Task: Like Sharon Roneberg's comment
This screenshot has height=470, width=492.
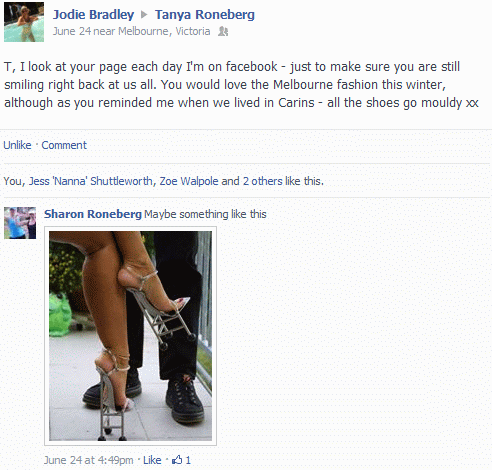Action: (152, 460)
